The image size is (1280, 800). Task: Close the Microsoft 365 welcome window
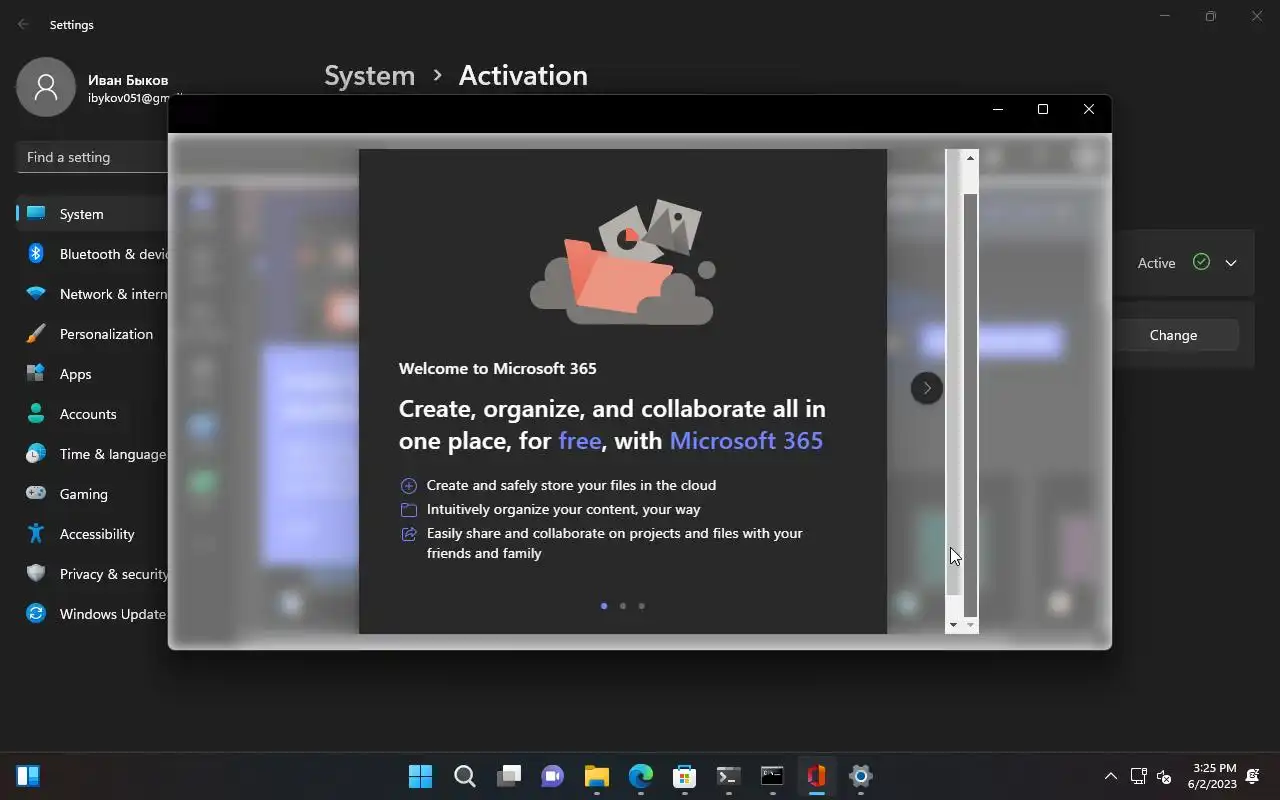(1089, 109)
